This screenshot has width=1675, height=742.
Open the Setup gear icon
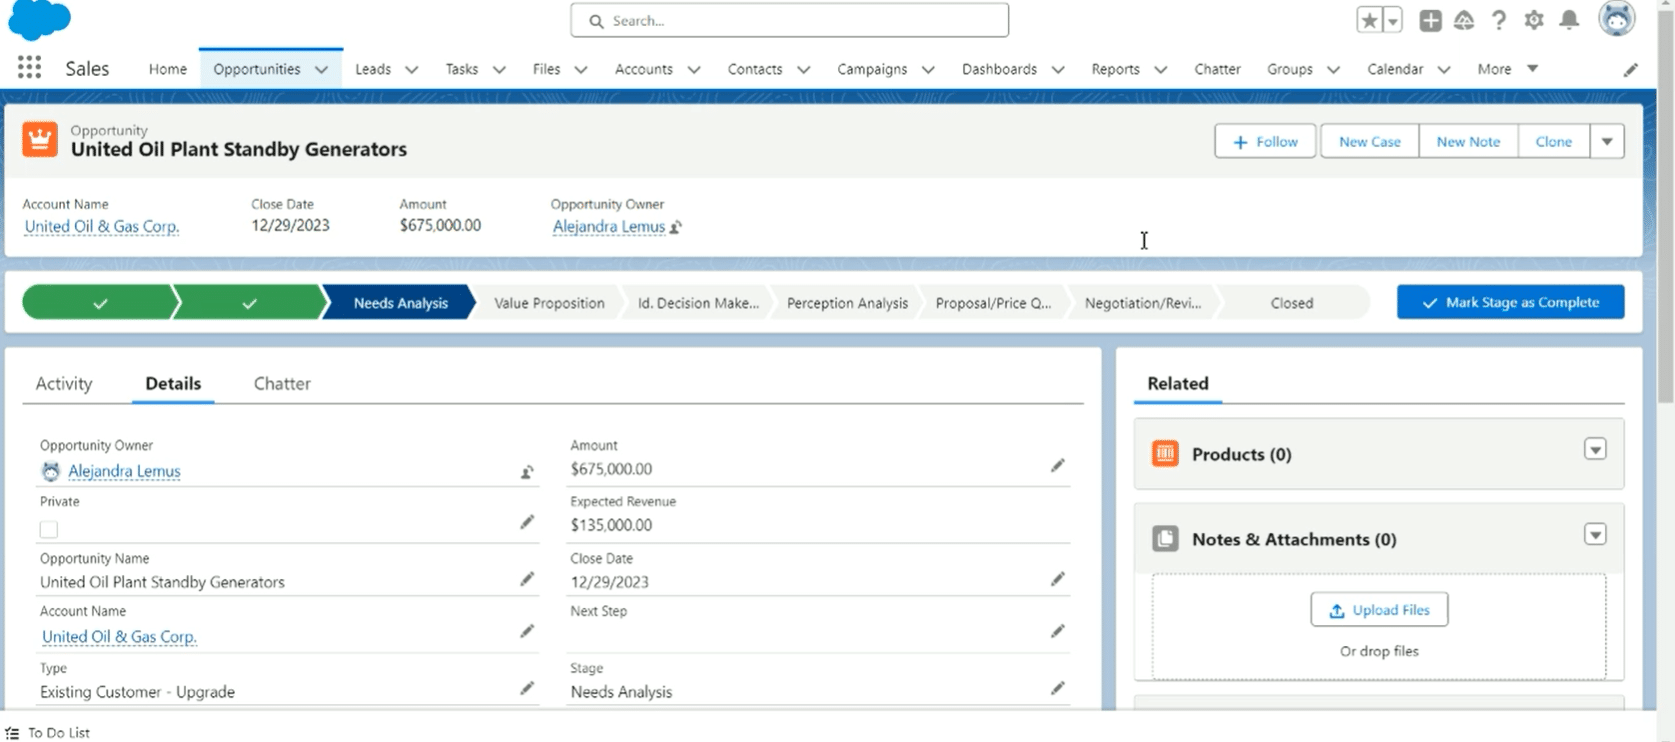1534,20
